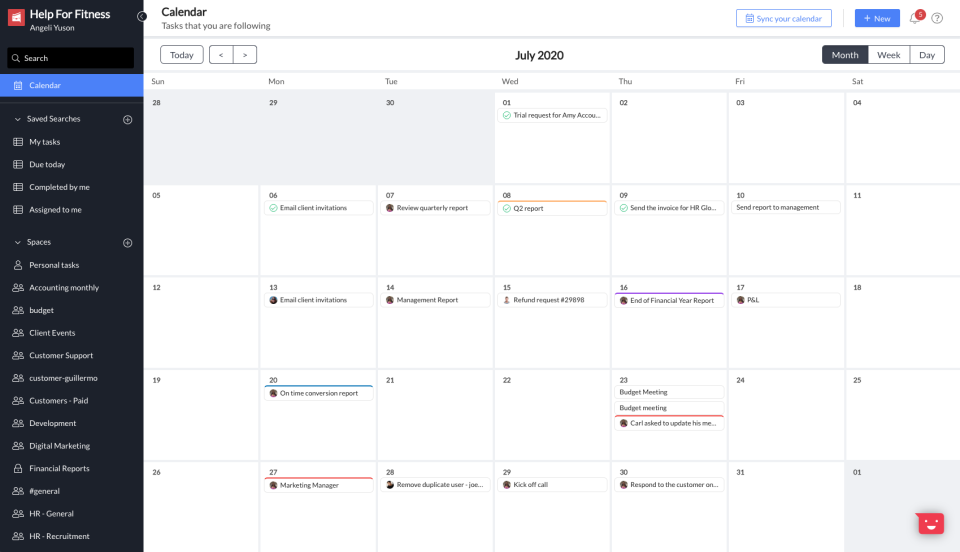
Task: Click avatar on On time conversion report
Action: pyautogui.click(x=273, y=393)
